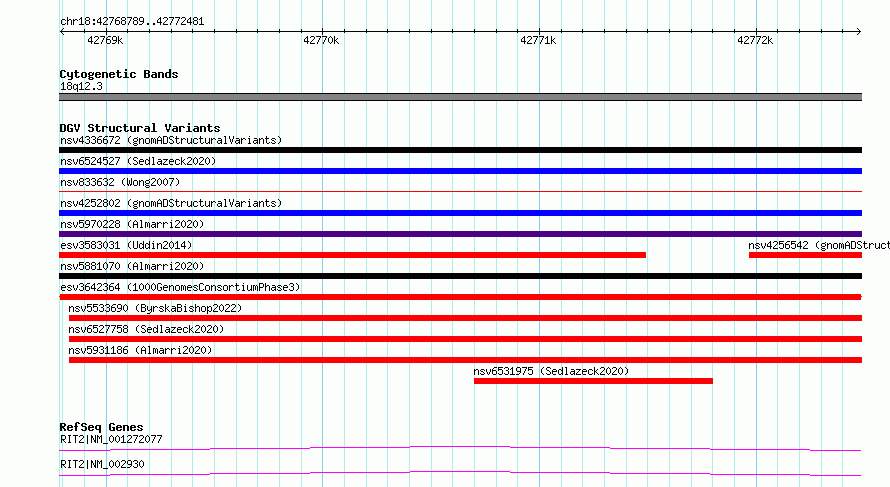Select the blue bar below the nsv4252802 label
This screenshot has height=487, width=890.
460,213
